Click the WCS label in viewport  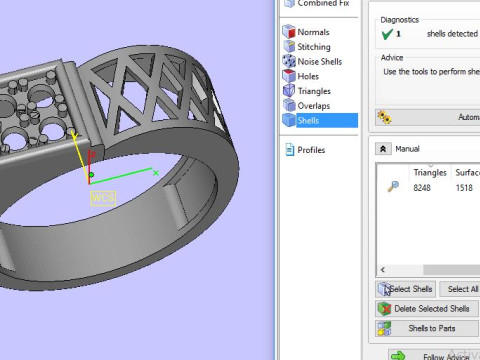103,198
